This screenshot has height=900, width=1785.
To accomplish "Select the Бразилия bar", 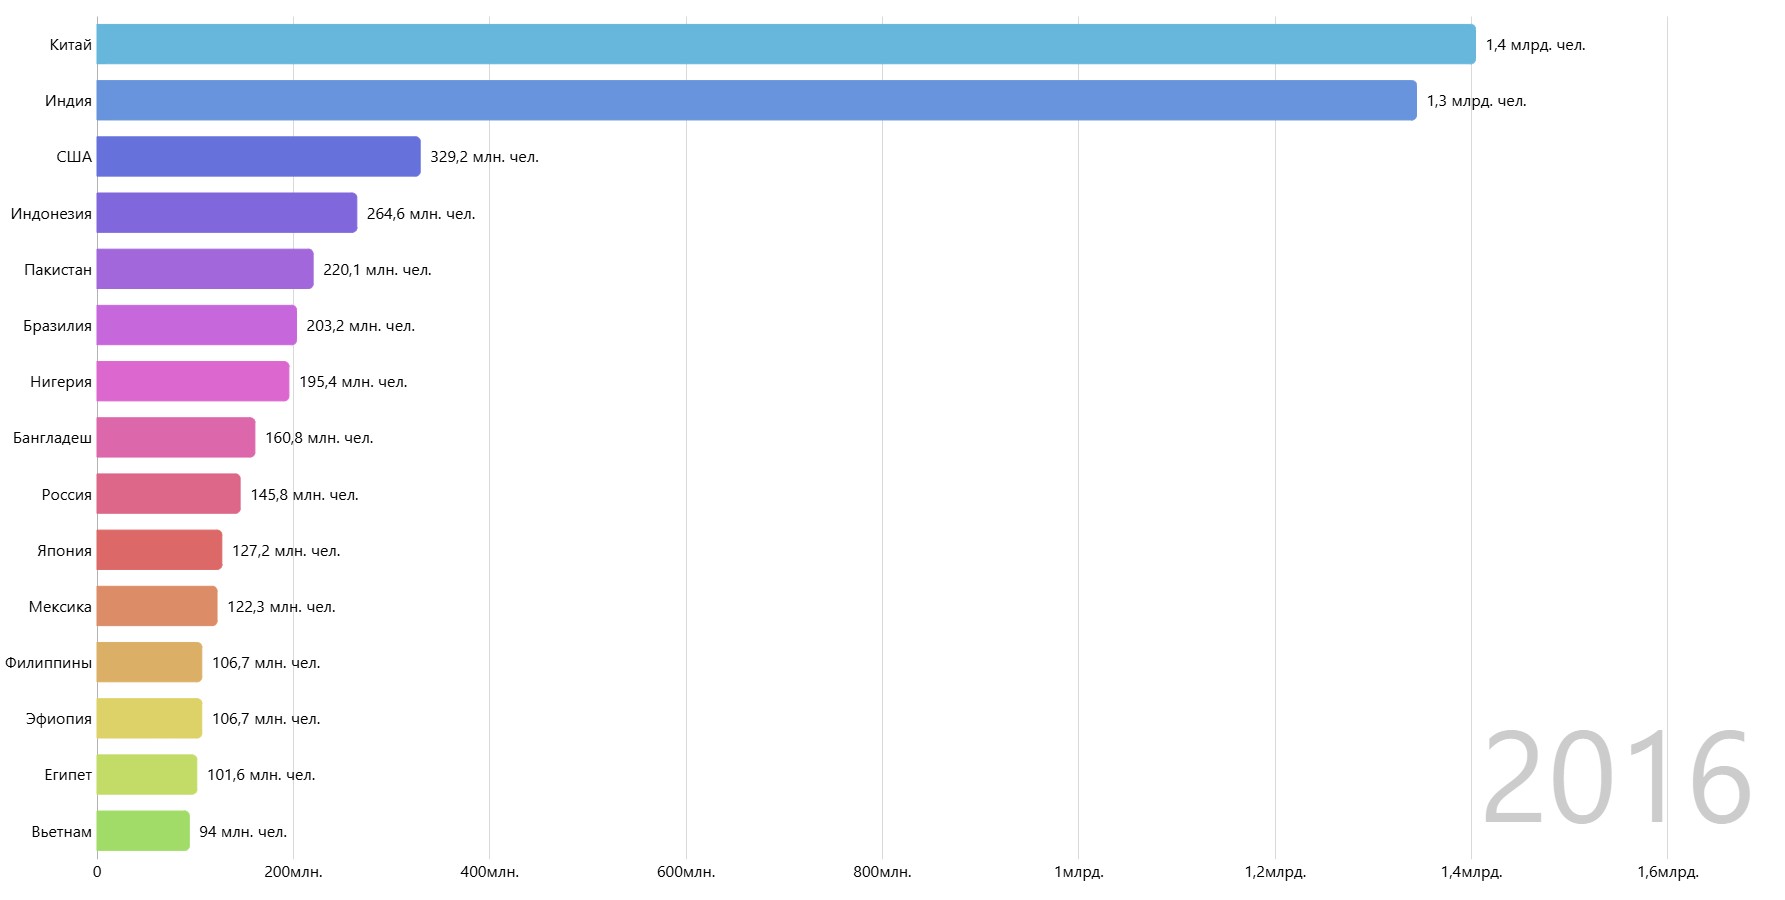I will (x=196, y=325).
